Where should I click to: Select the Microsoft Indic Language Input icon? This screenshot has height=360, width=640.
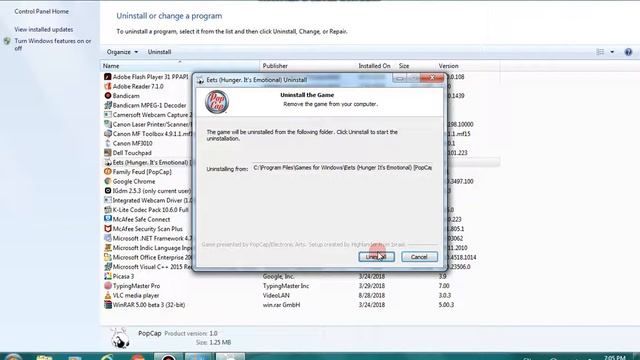click(108, 248)
